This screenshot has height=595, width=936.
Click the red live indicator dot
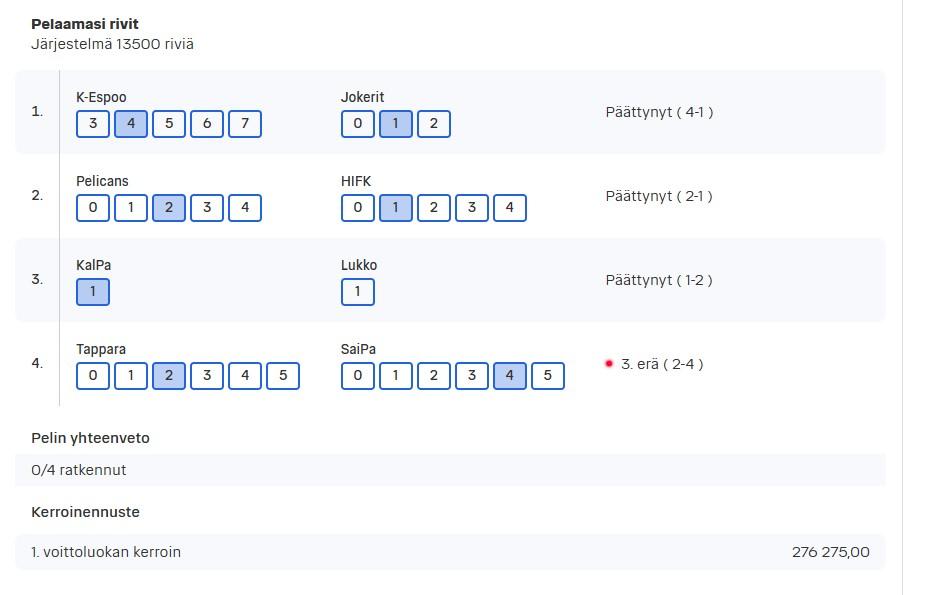click(x=609, y=363)
